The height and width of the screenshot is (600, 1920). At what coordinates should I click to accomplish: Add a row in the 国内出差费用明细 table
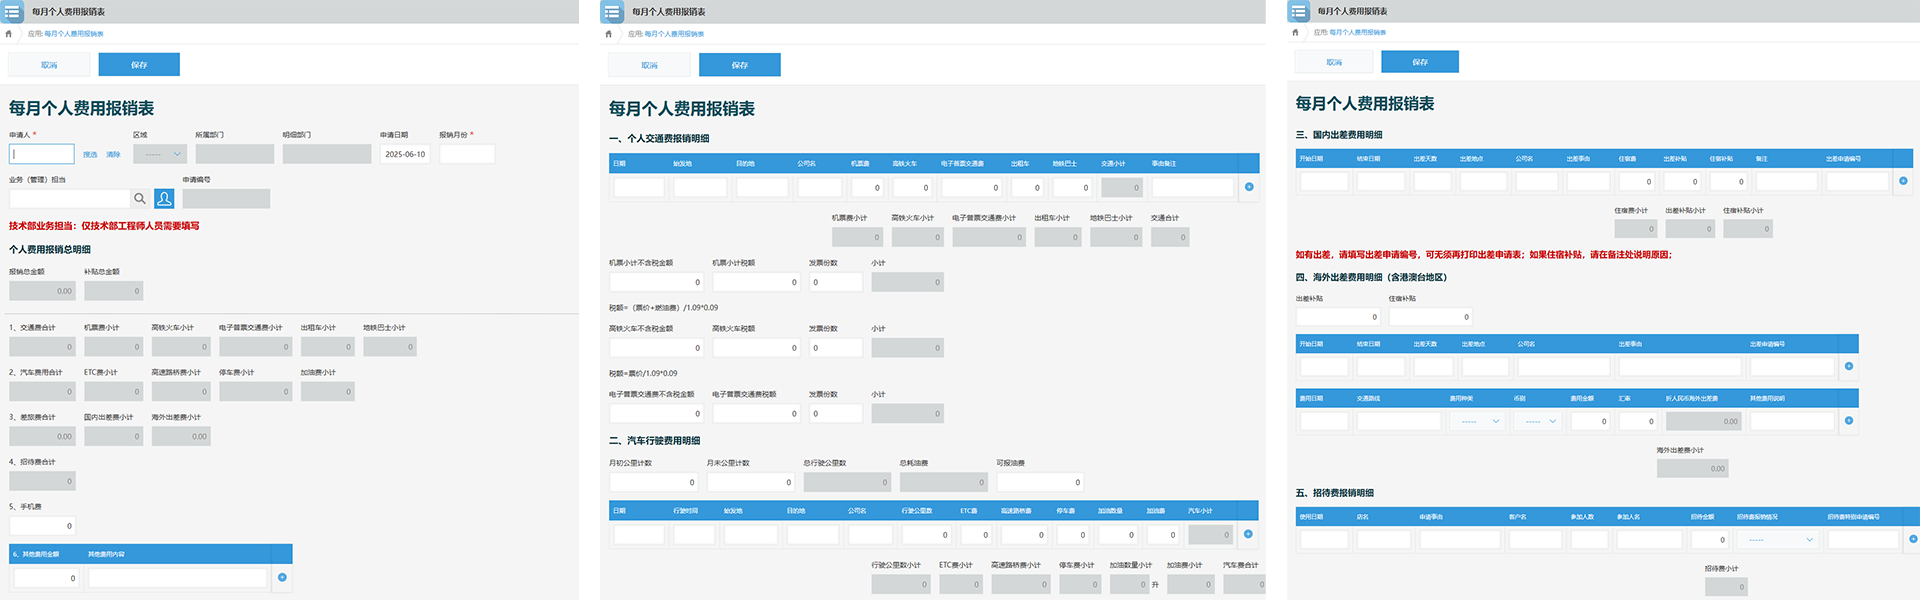1903,181
